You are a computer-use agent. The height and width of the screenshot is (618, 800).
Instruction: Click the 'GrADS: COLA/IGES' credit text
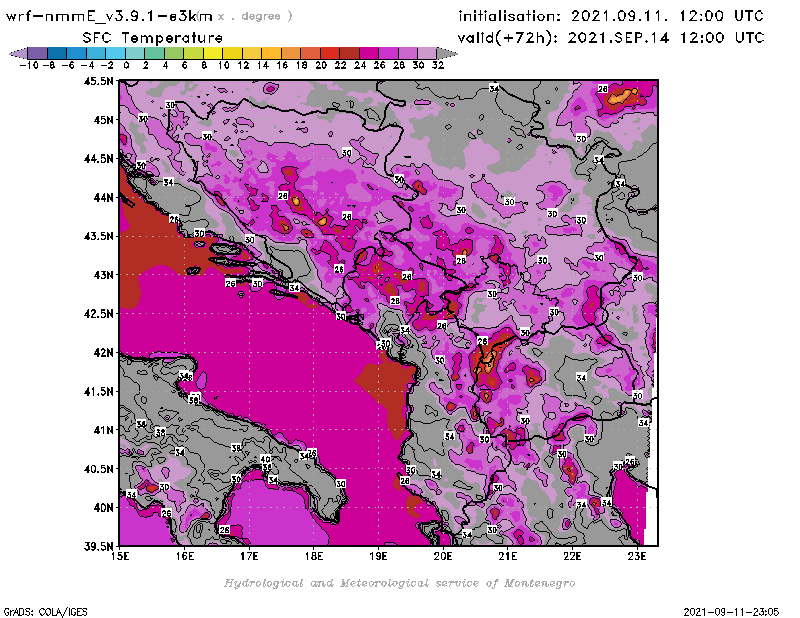(45, 612)
